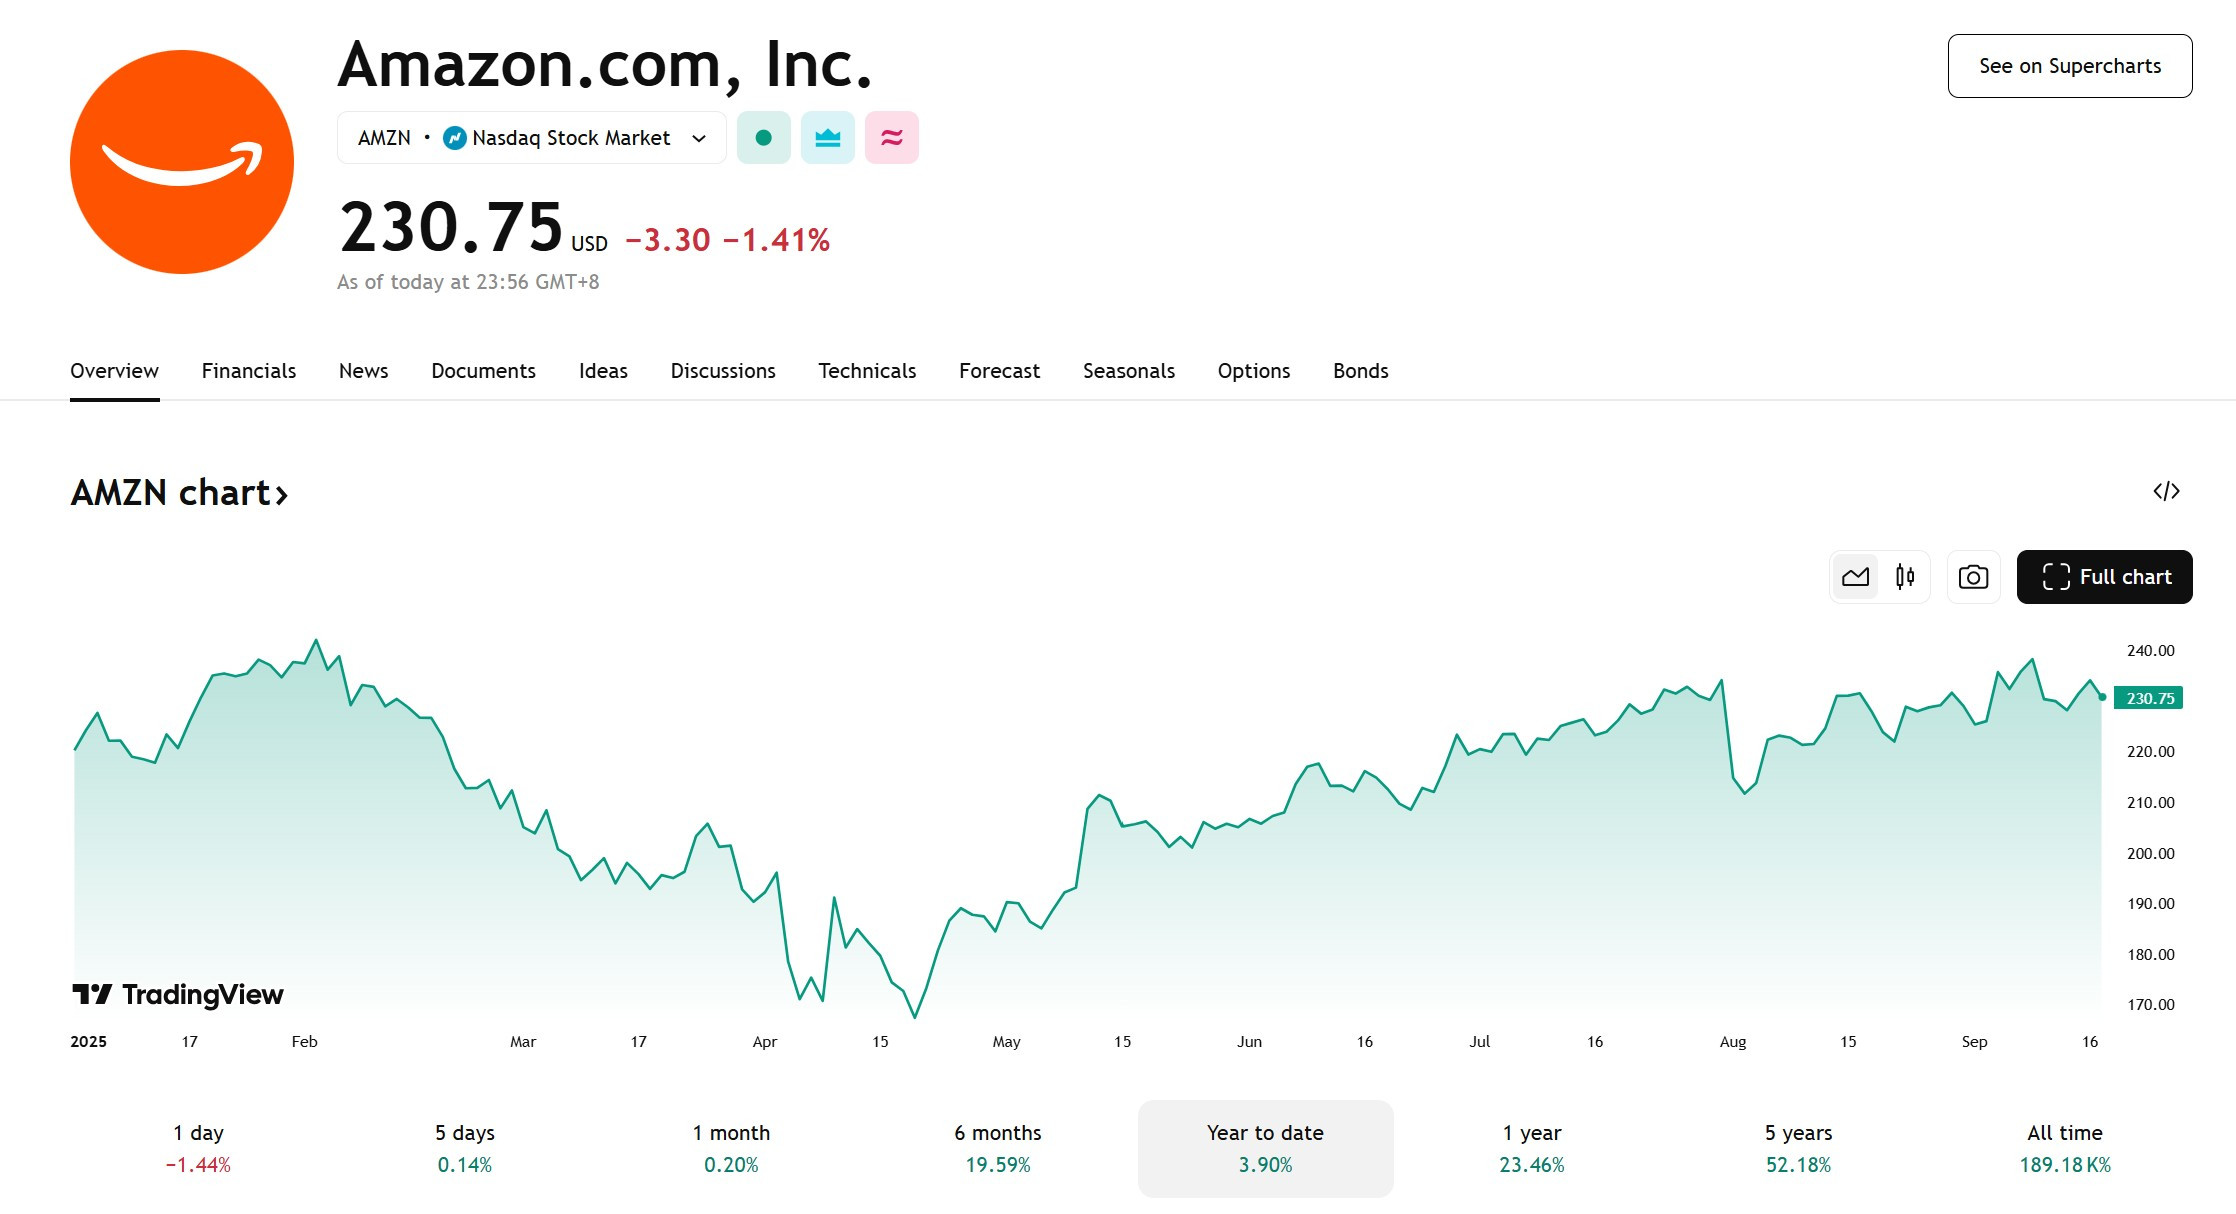This screenshot has height=1214, width=2236.
Task: Open the embed code icon
Action: (x=2166, y=491)
